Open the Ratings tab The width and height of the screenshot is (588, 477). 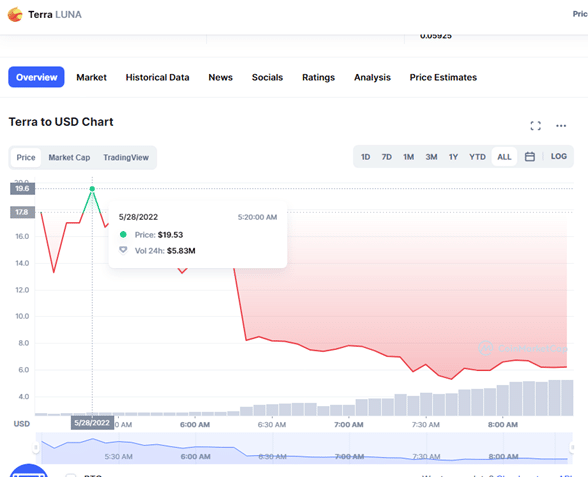click(x=318, y=77)
